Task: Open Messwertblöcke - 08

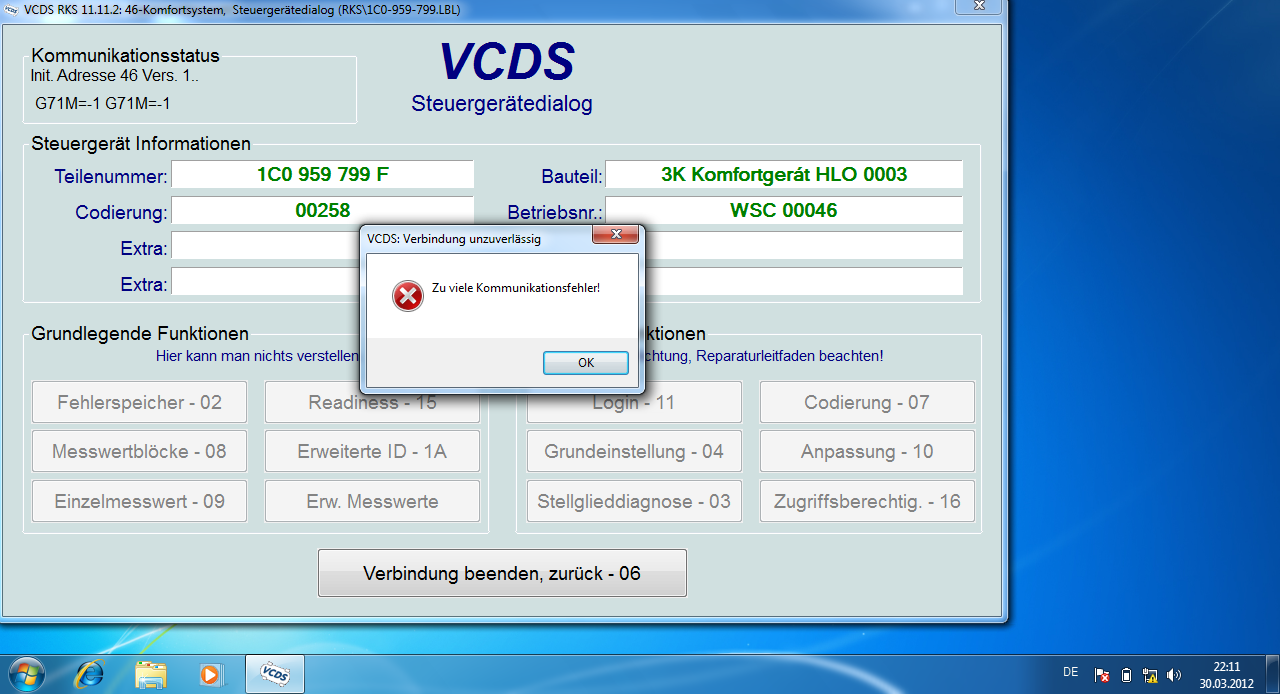Action: tap(139, 452)
